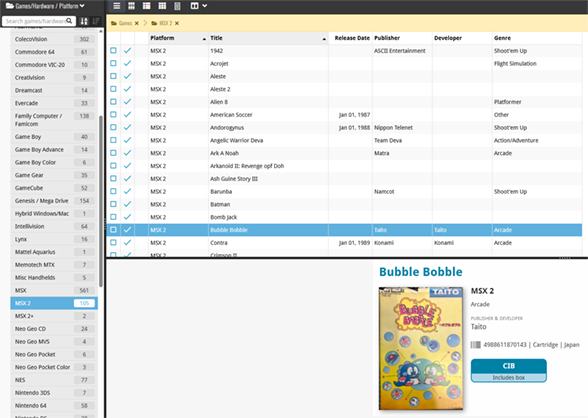
Task: Click the split-panel layout icon
Action: [x=194, y=6]
